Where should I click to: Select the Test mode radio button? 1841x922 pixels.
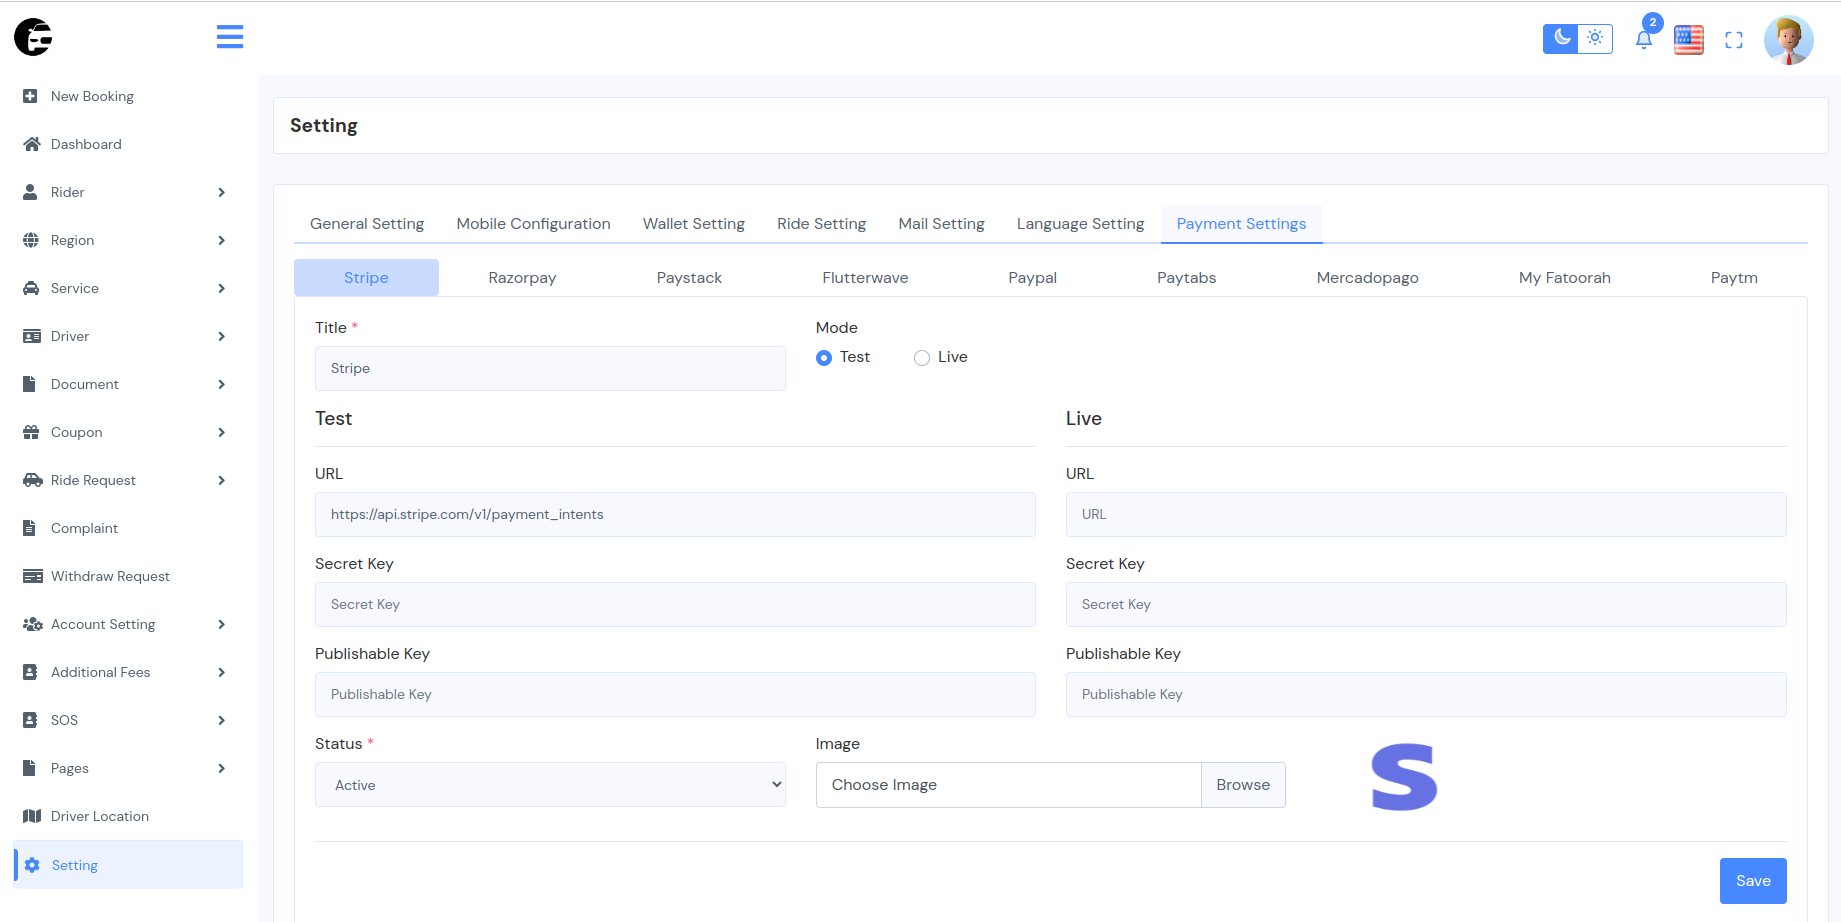pos(824,358)
